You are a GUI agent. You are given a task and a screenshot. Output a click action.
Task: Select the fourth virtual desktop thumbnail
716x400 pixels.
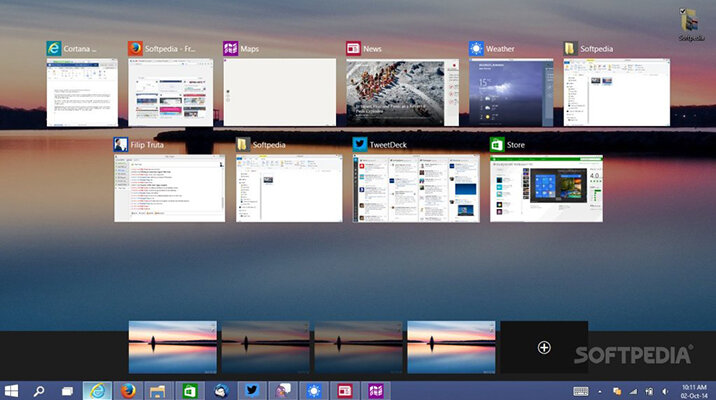pyautogui.click(x=451, y=347)
